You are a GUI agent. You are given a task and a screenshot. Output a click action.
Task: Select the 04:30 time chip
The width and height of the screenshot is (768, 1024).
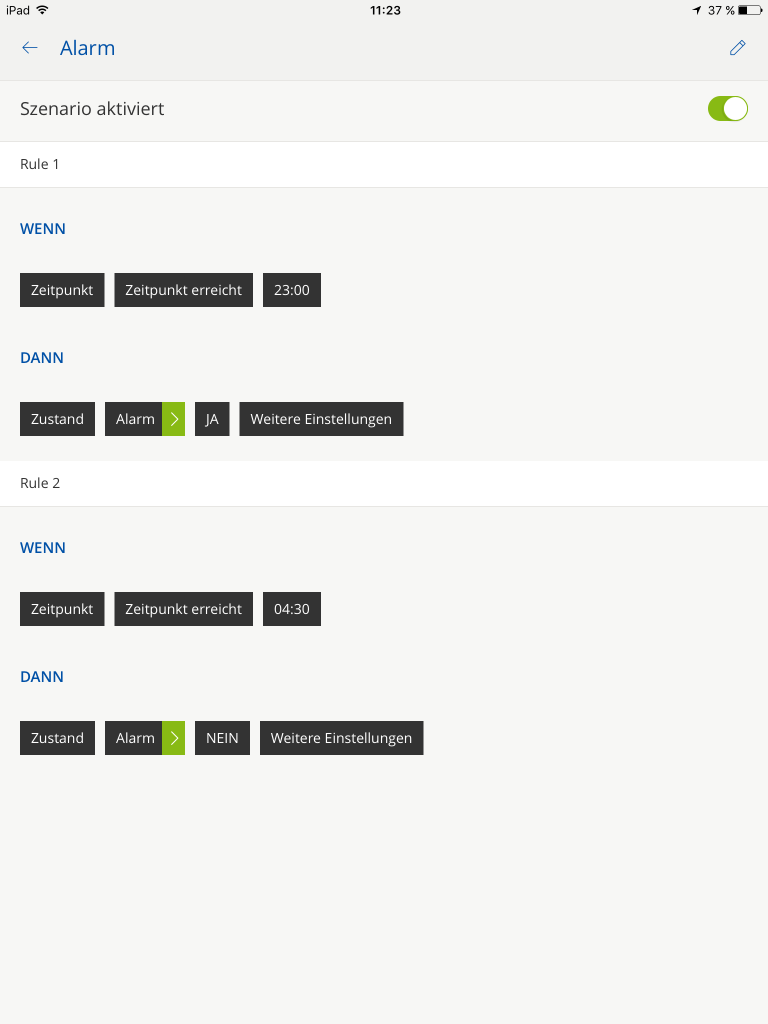(292, 609)
